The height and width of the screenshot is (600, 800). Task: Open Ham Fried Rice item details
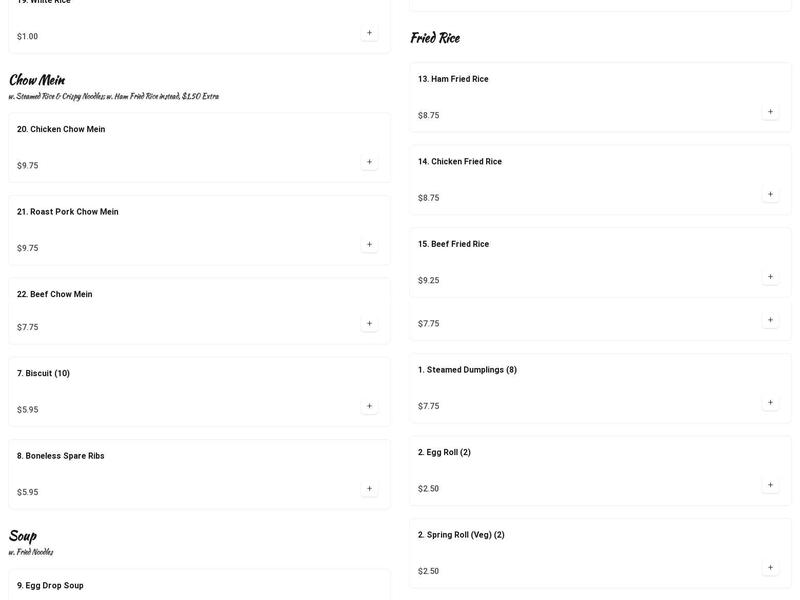point(453,79)
